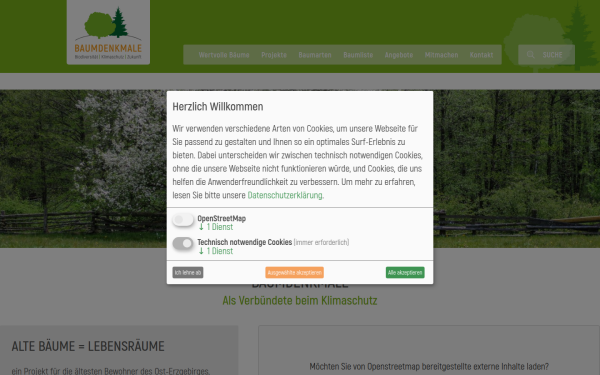Click '(immer erforderlich)' note text
600x375 pixels.
coord(321,242)
